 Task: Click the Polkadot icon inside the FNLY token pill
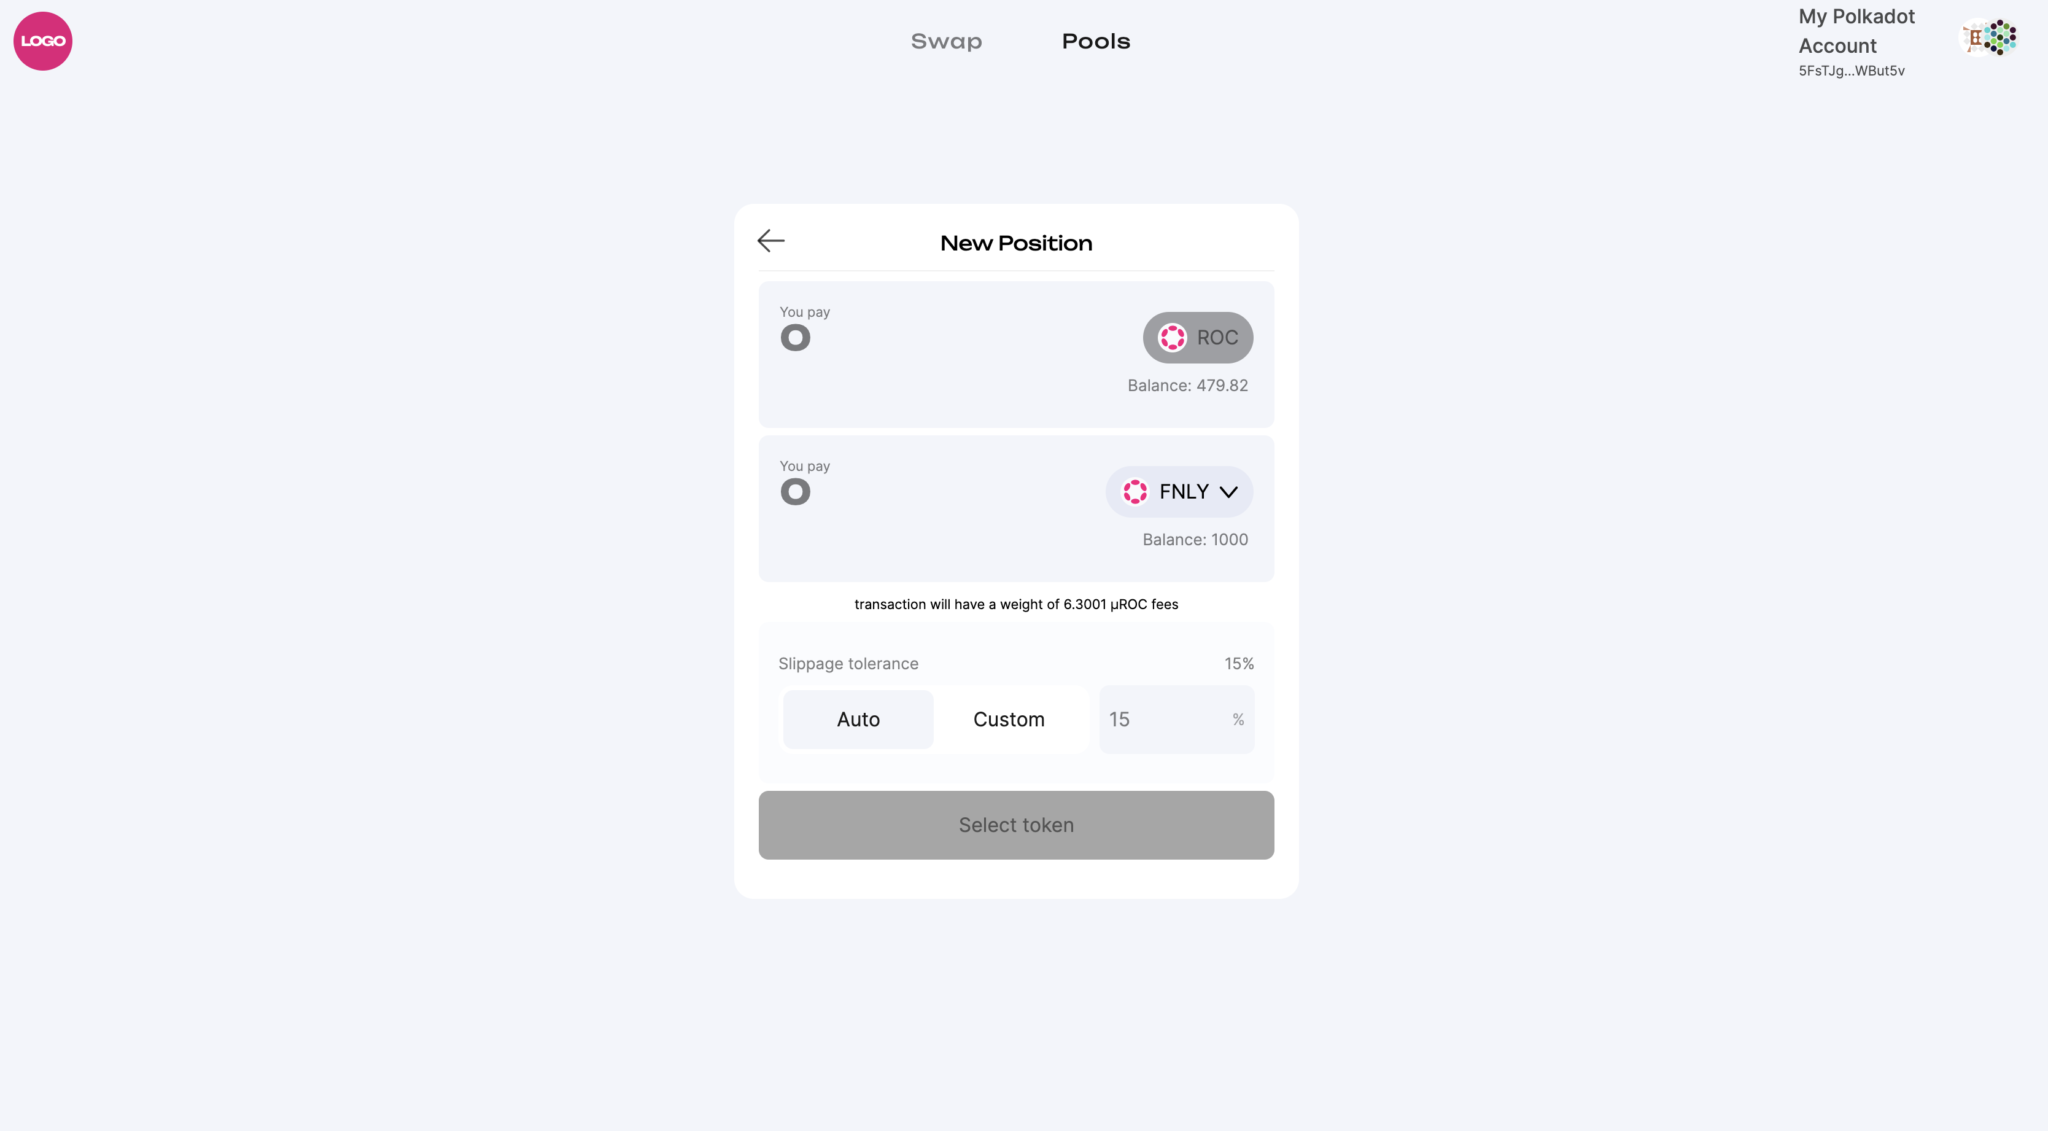tap(1134, 491)
